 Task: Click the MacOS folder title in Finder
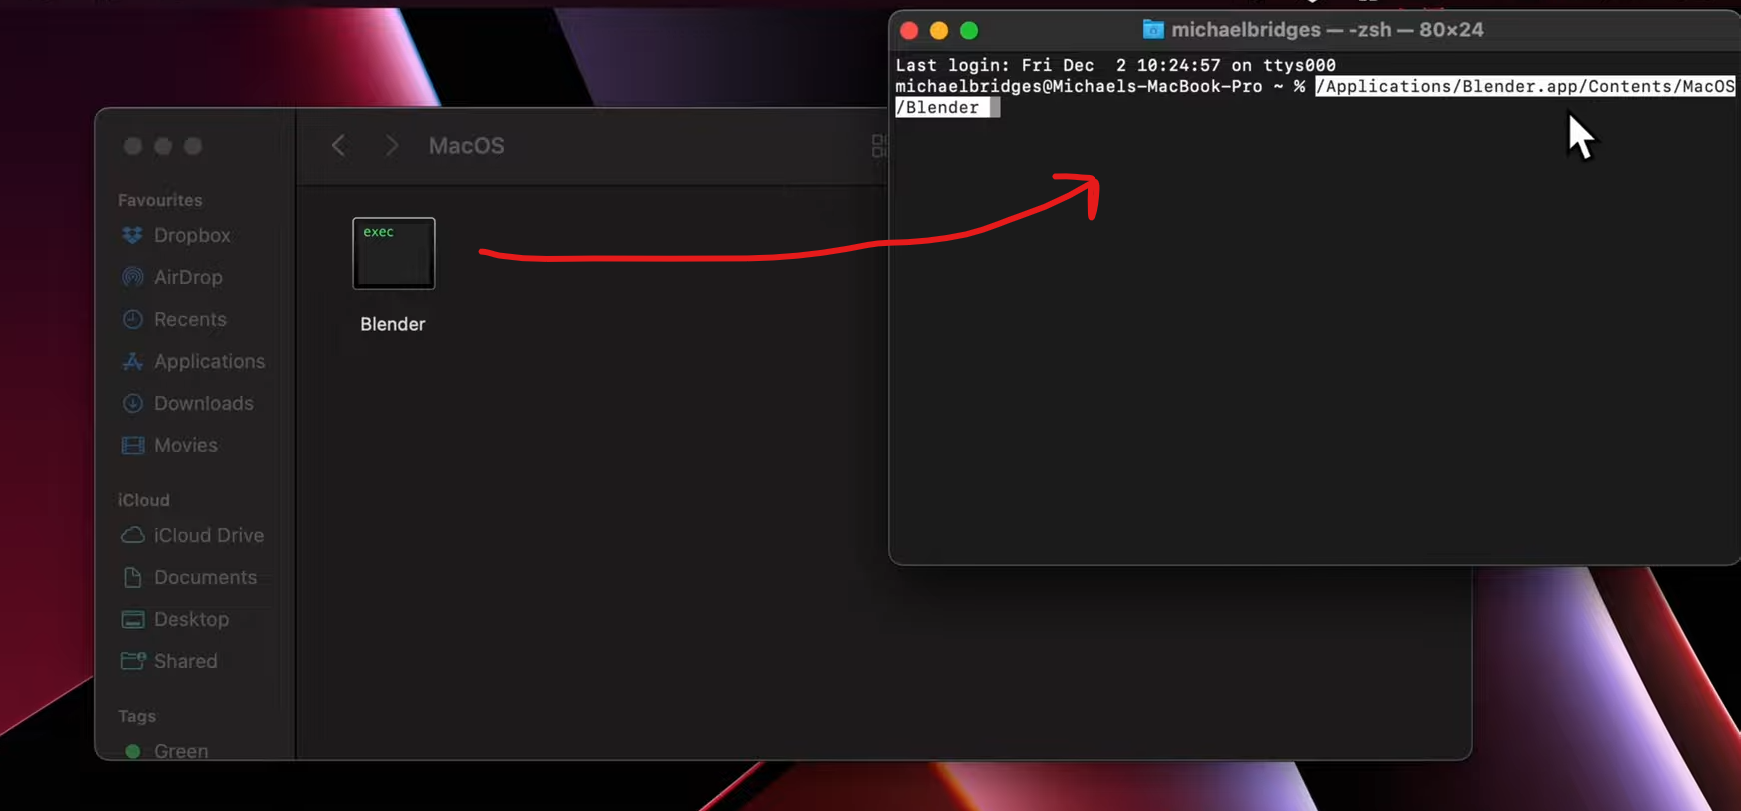pos(466,146)
